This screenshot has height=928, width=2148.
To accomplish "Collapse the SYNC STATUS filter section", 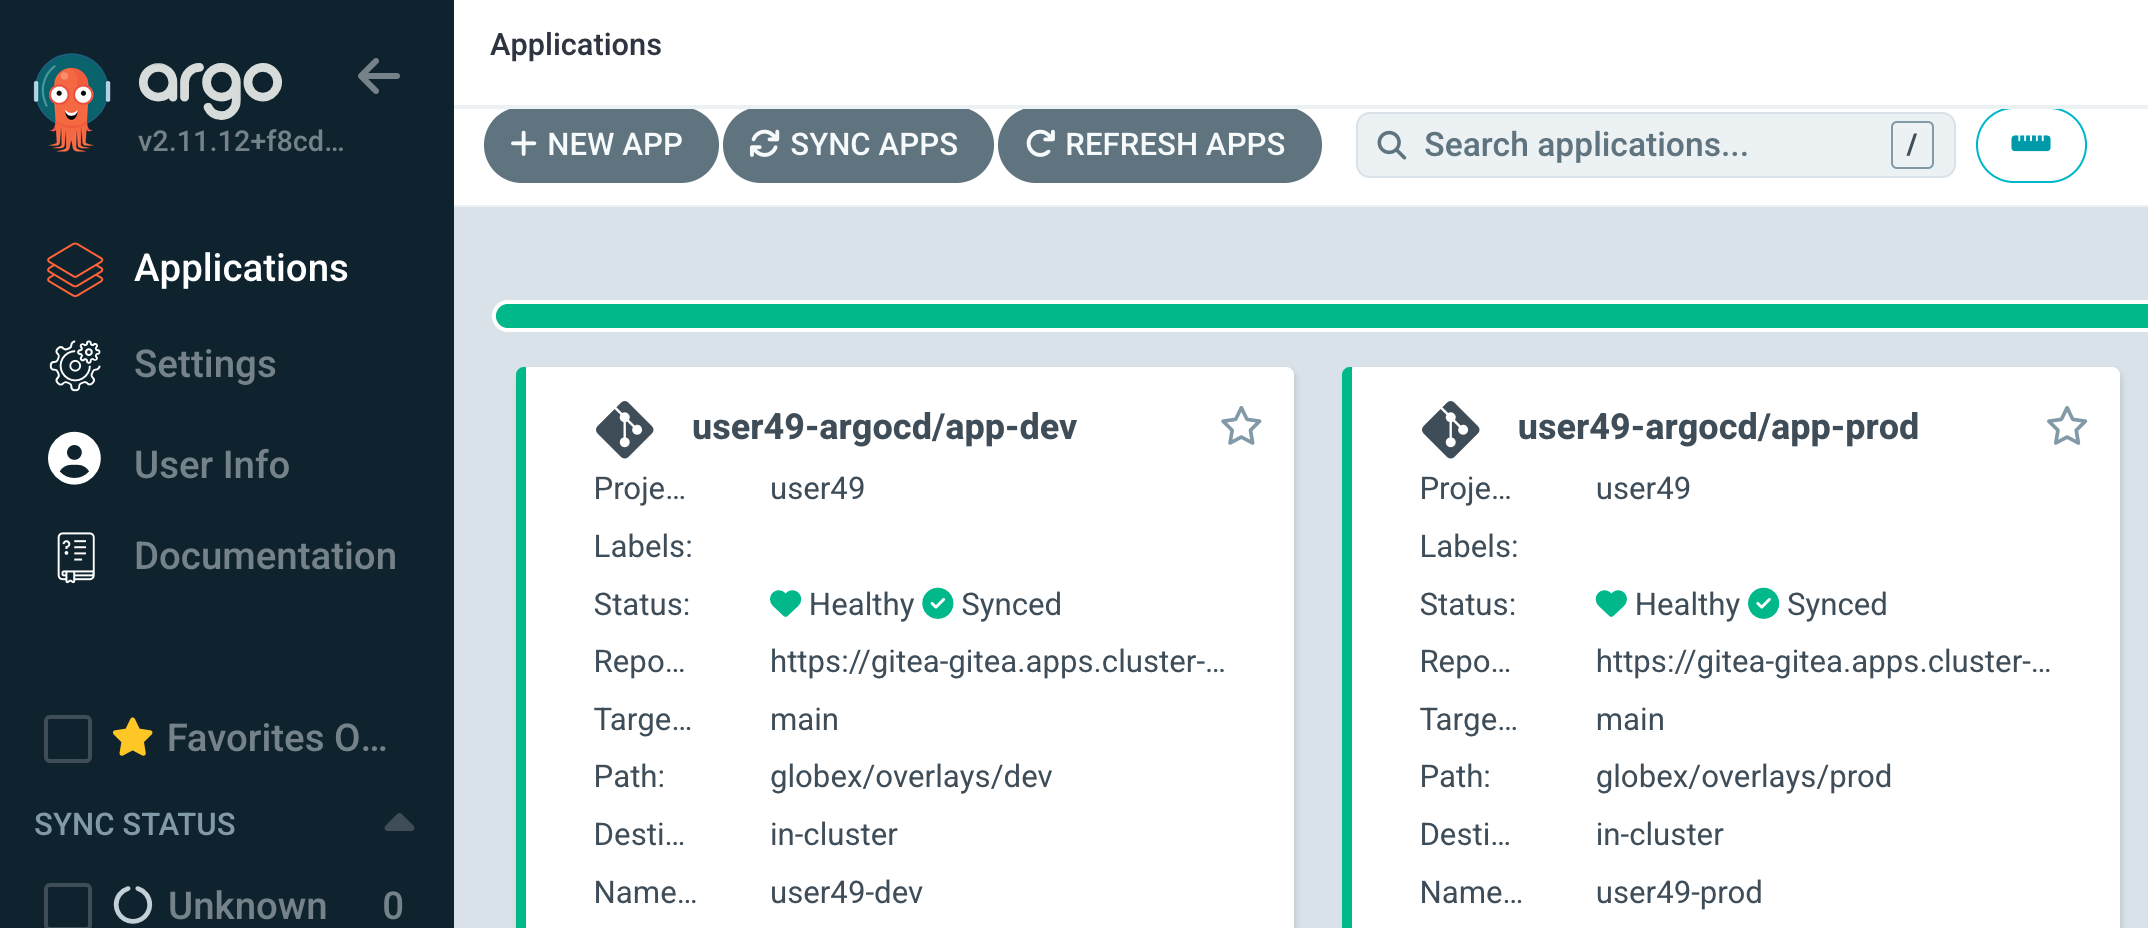I will tap(399, 823).
